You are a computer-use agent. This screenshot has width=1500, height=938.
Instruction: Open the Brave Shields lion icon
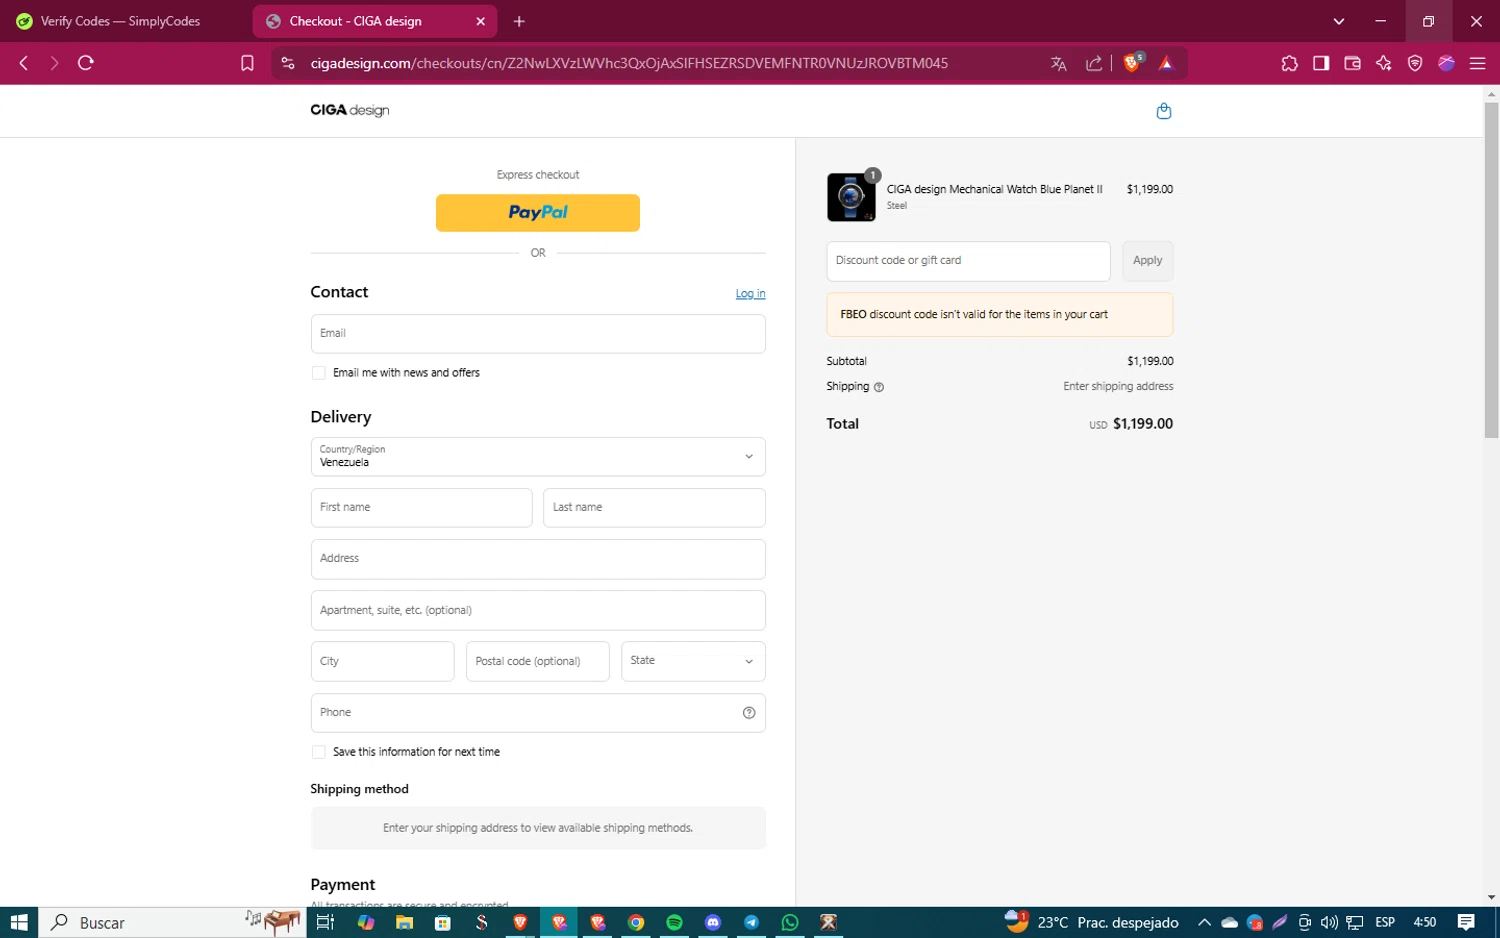click(x=1133, y=62)
